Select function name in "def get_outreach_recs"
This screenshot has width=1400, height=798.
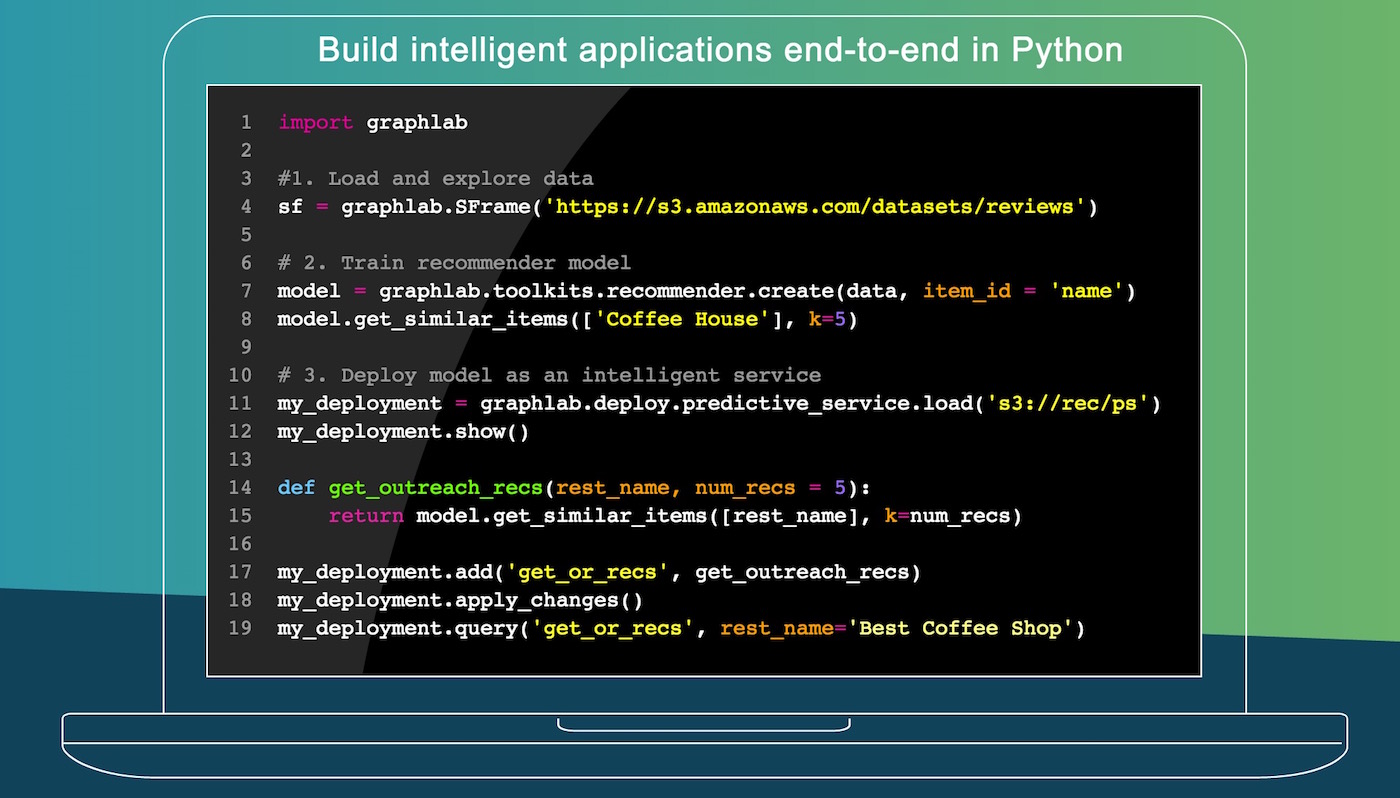(436, 488)
